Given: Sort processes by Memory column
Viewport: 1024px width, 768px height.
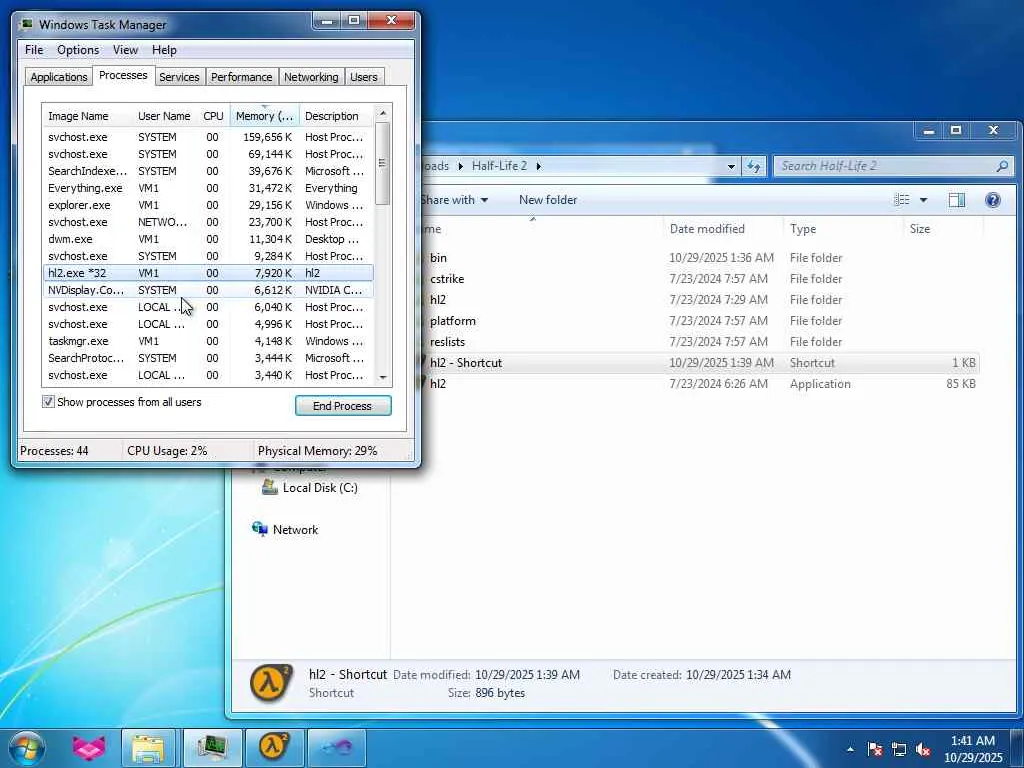Looking at the screenshot, I should click(264, 116).
